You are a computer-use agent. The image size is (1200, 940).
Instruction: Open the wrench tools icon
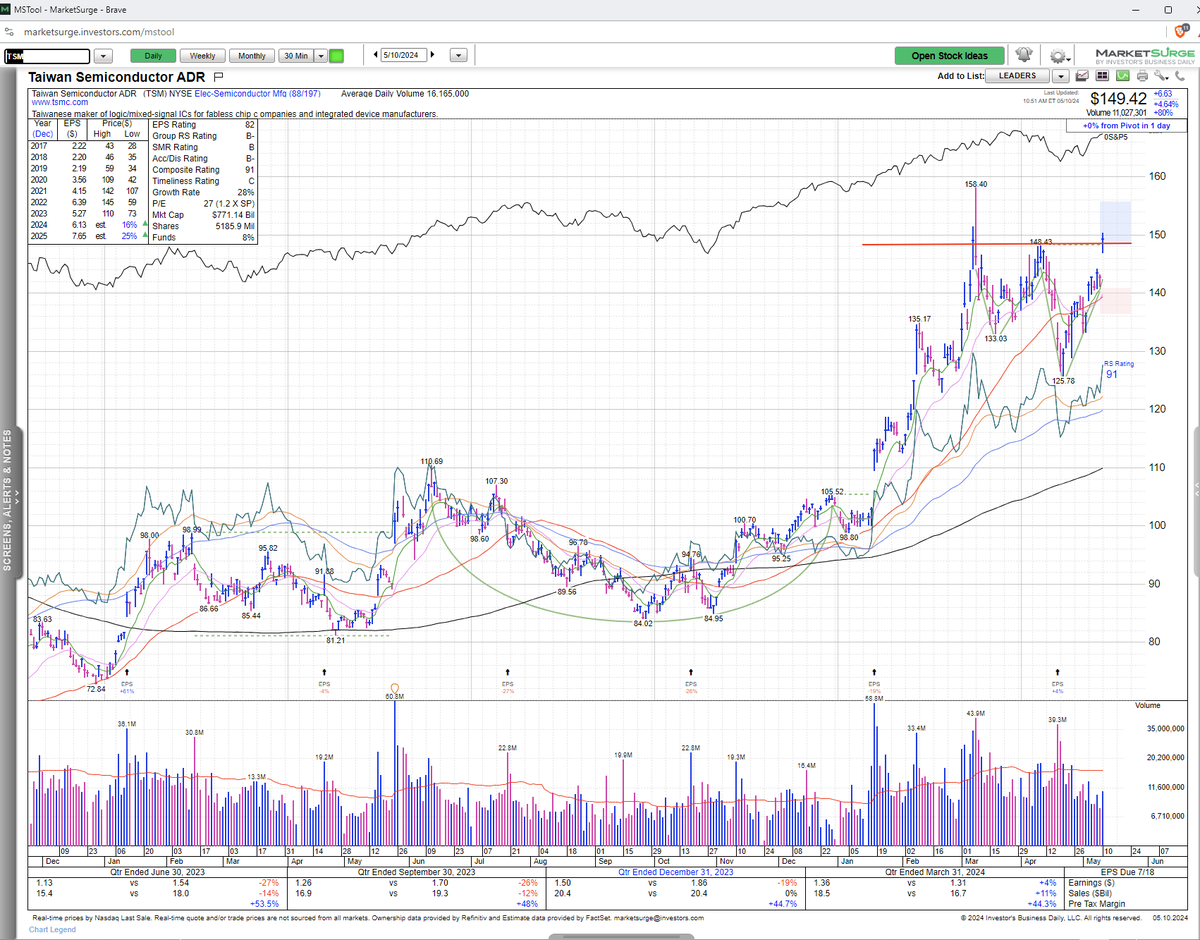[x=1160, y=76]
